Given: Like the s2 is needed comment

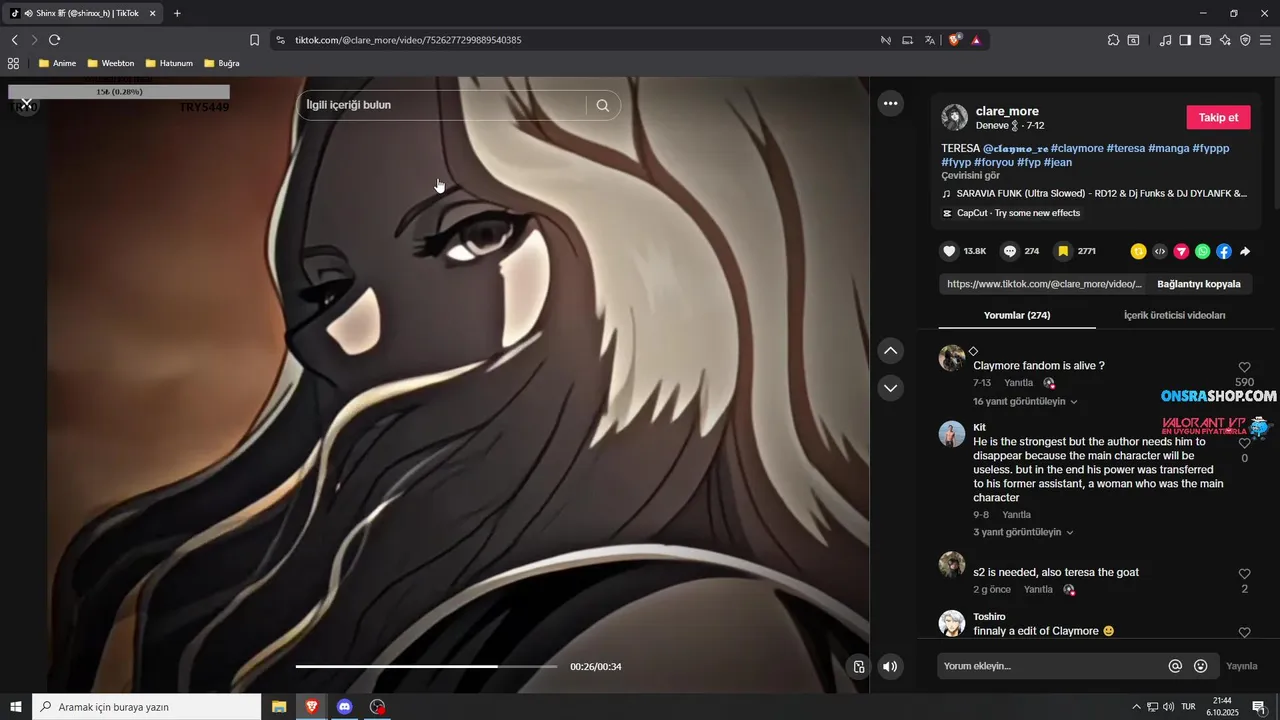Looking at the screenshot, I should coord(1245,574).
